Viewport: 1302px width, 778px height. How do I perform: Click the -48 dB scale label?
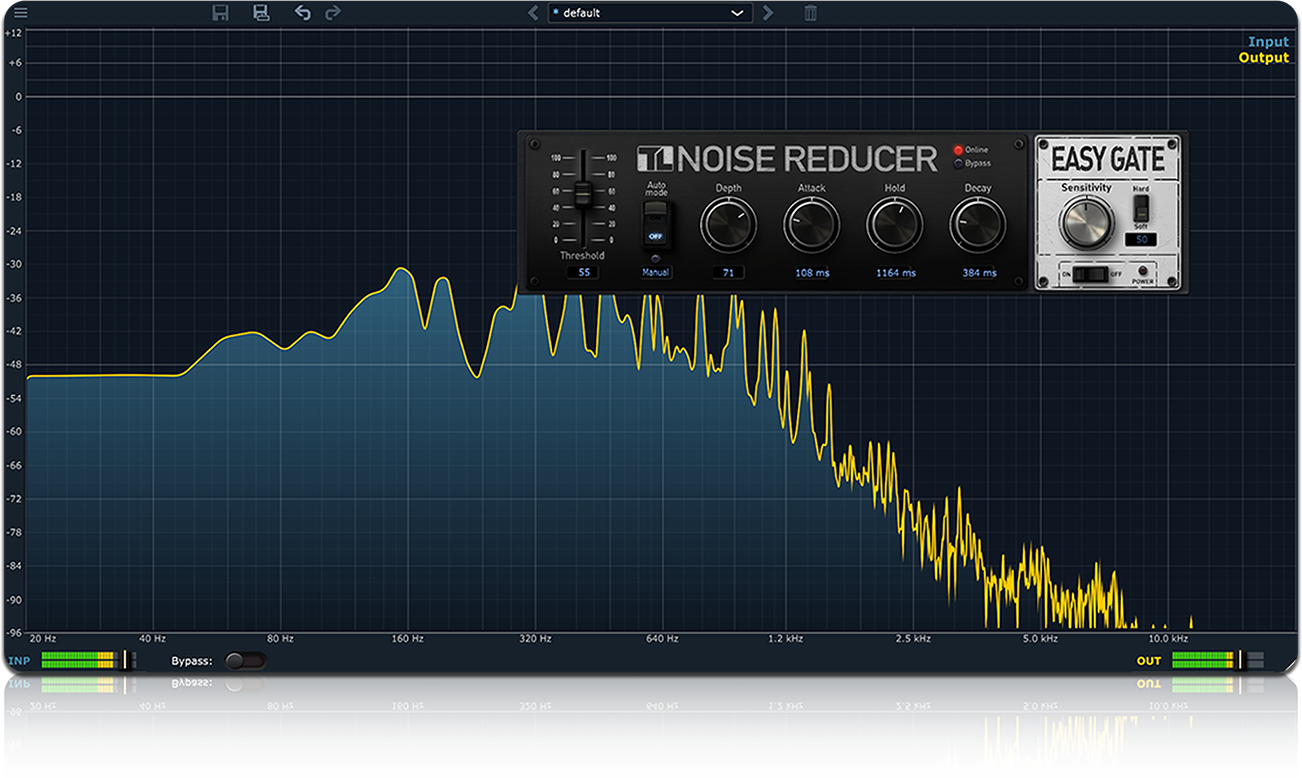click(13, 365)
